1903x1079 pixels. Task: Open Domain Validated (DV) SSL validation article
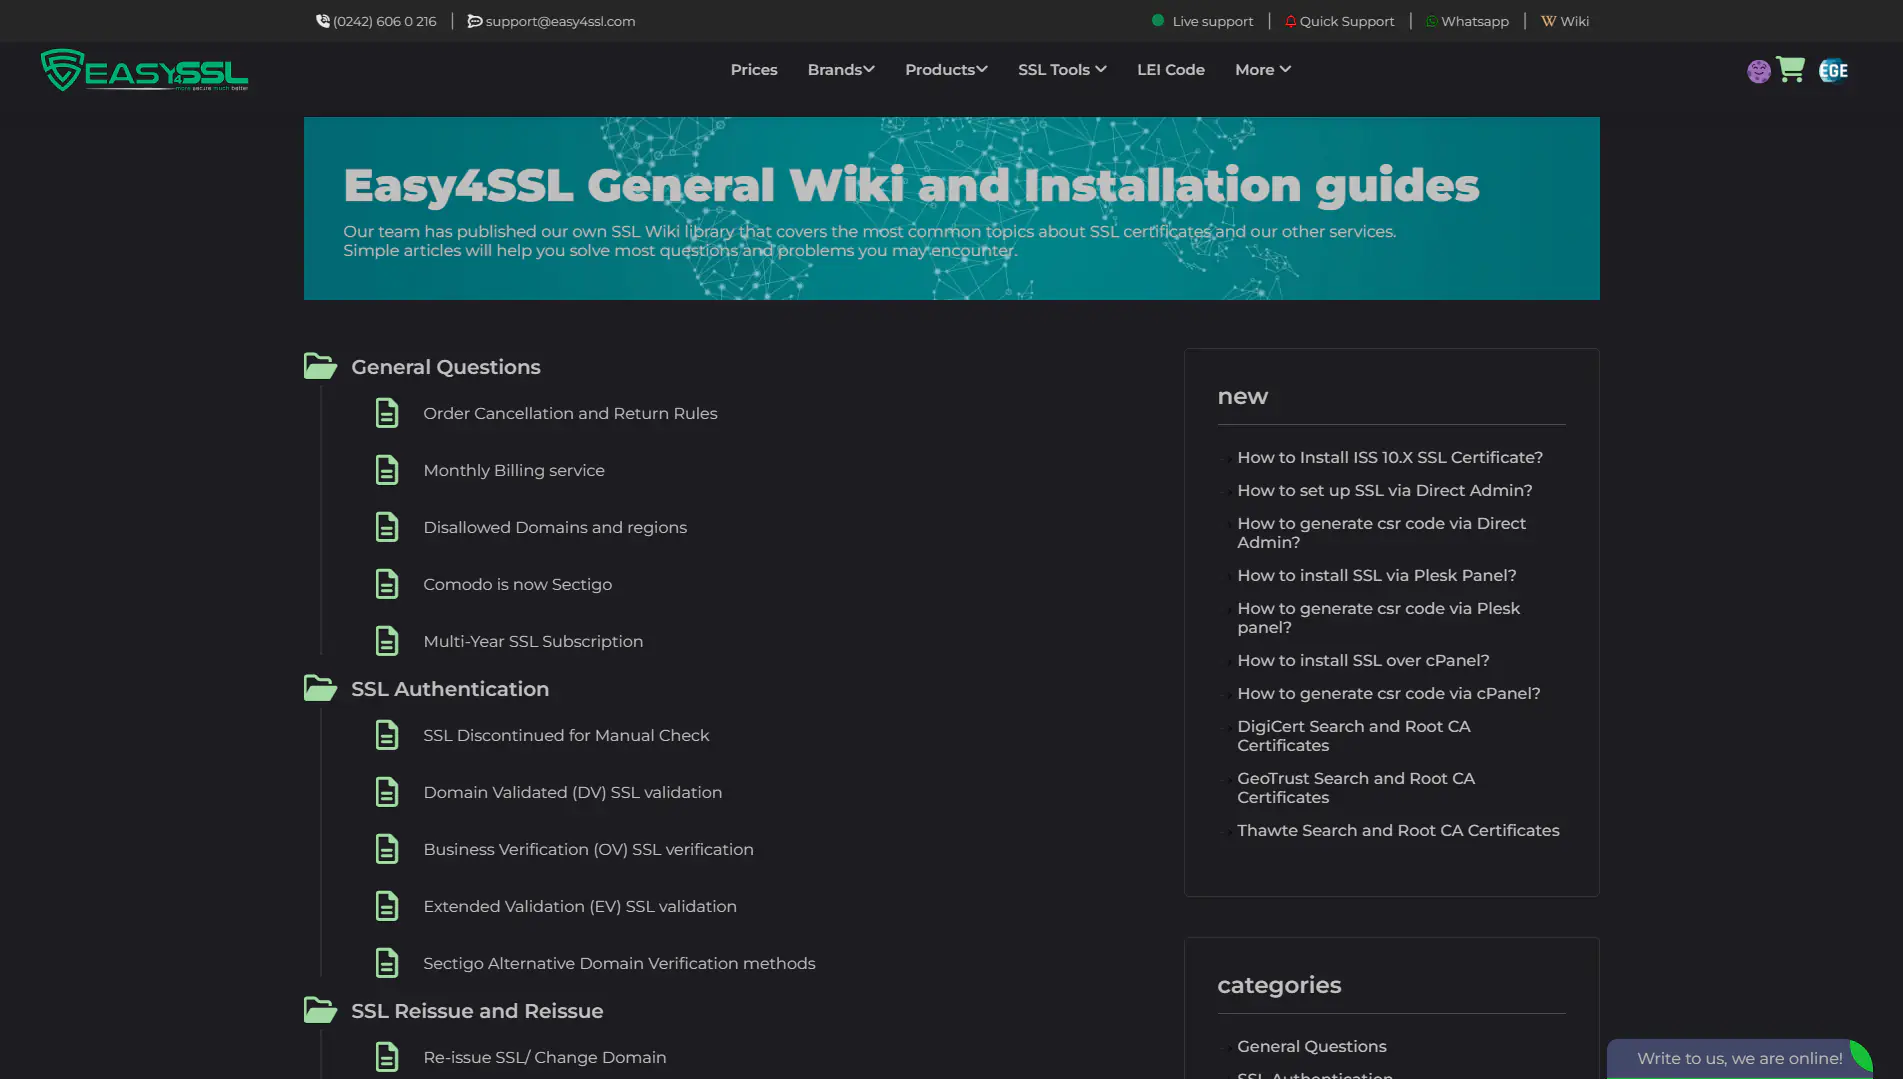point(572,792)
